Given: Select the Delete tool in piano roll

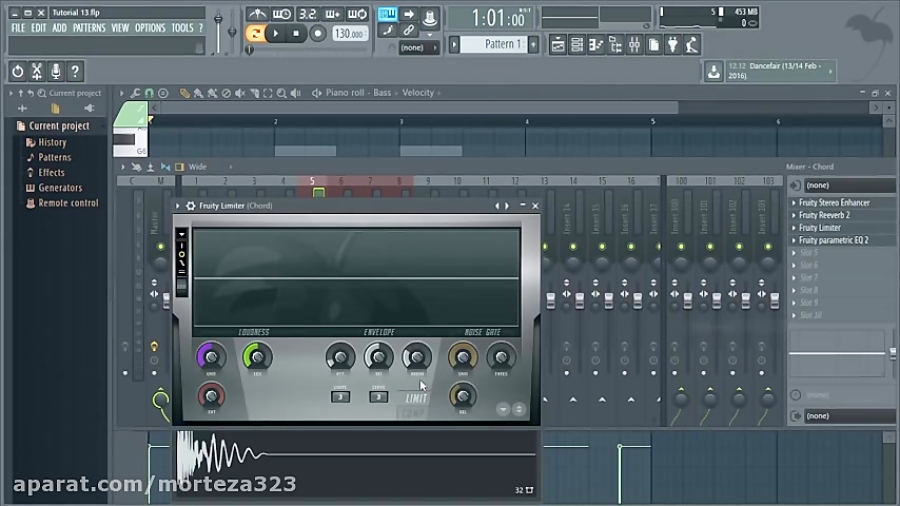Looking at the screenshot, I should tap(226, 93).
